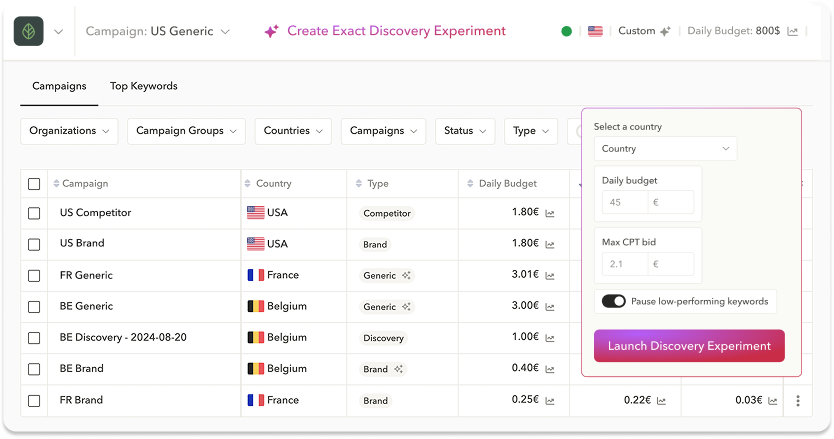Check the FR Brand row checkbox
The height and width of the screenshot is (439, 834).
click(34, 401)
